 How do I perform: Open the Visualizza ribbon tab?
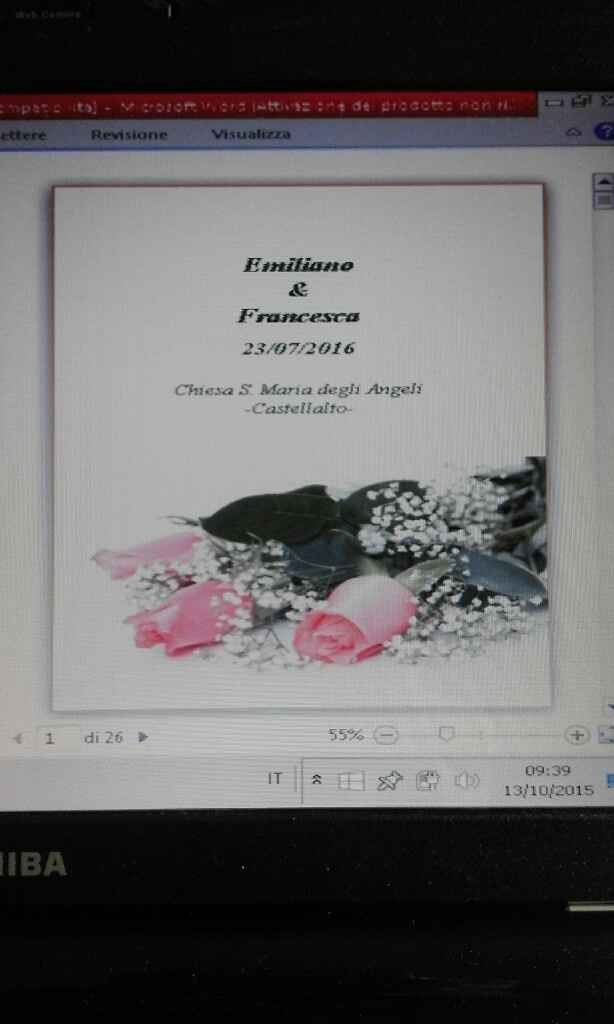pos(251,134)
